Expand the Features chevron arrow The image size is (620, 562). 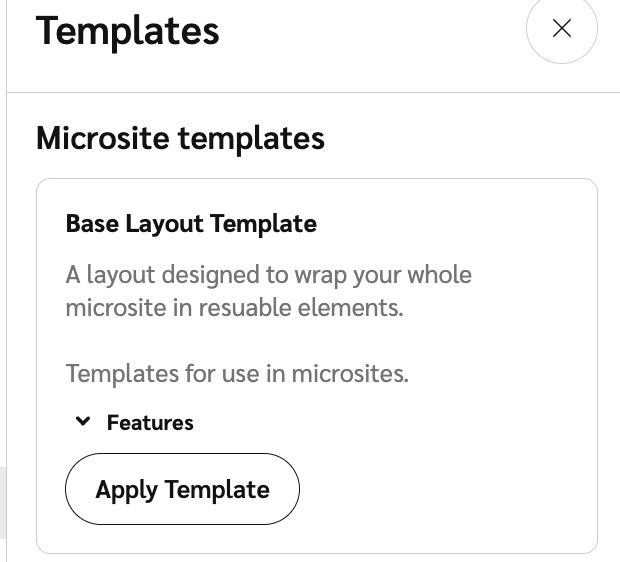click(x=84, y=422)
